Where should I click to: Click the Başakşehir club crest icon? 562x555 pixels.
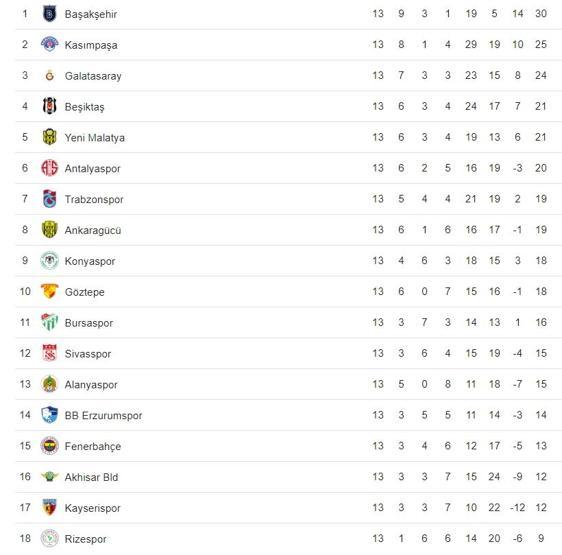[x=49, y=14]
